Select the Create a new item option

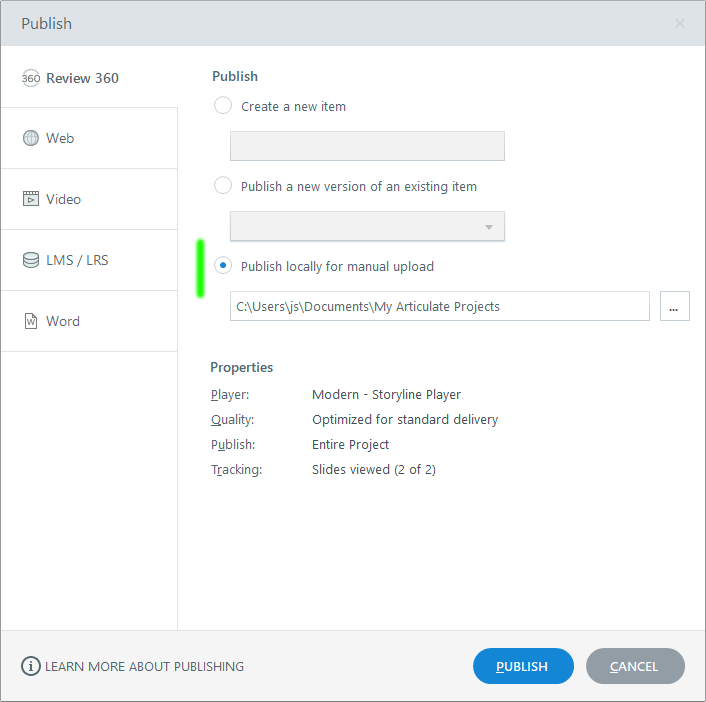coord(223,105)
